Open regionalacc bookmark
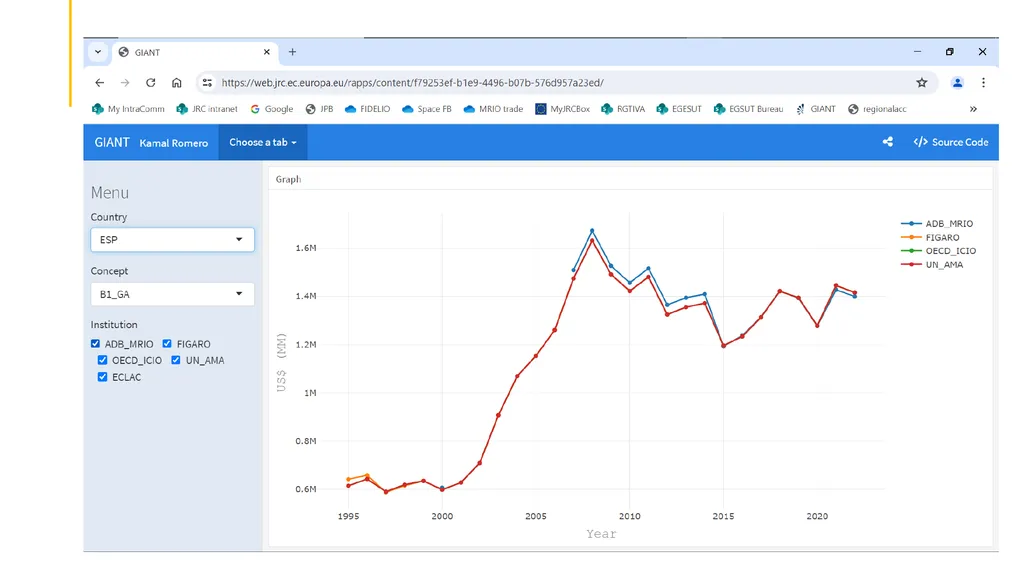 (877, 109)
